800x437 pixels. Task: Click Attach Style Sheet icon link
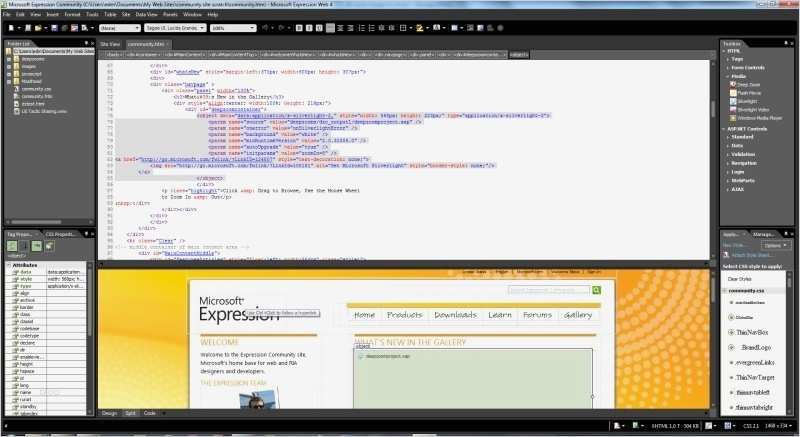[x=747, y=255]
